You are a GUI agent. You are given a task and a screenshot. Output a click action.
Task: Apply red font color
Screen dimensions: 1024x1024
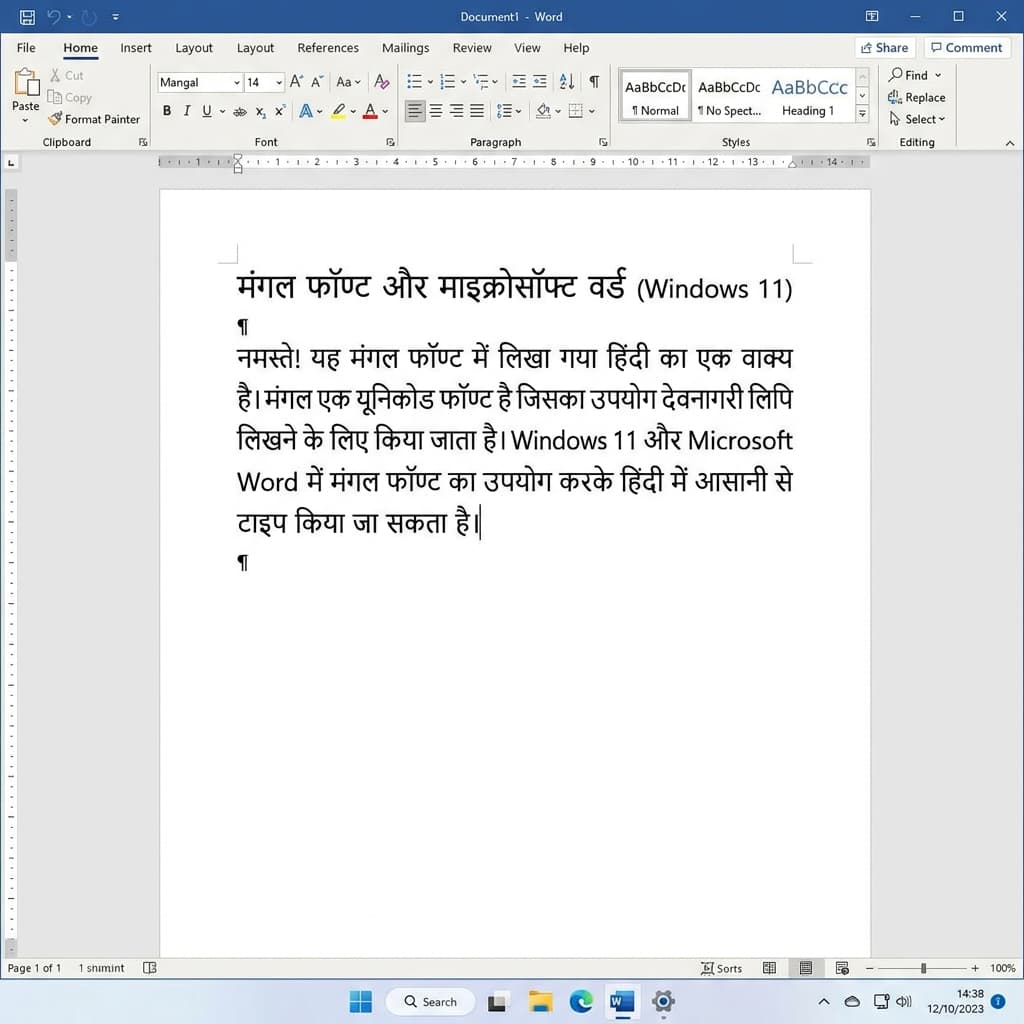click(x=370, y=112)
